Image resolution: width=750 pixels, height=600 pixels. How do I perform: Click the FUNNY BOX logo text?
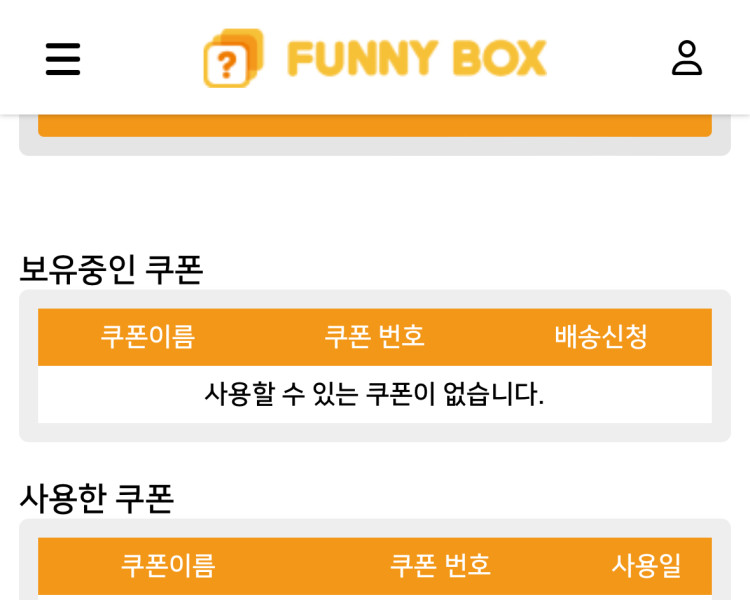click(417, 59)
